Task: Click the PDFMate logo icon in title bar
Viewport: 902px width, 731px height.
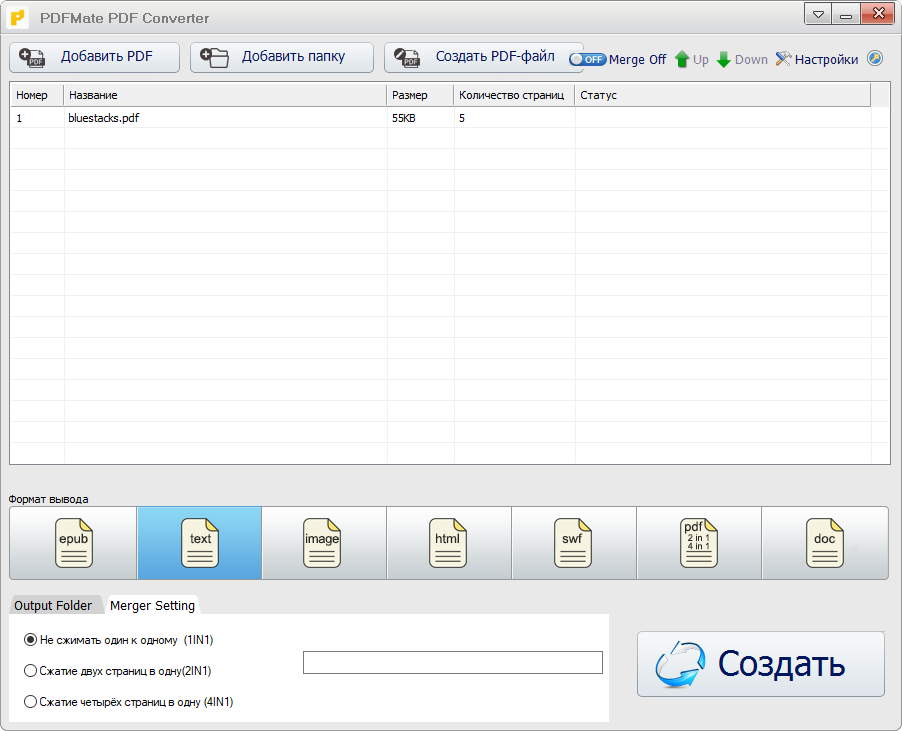Action: tap(17, 17)
